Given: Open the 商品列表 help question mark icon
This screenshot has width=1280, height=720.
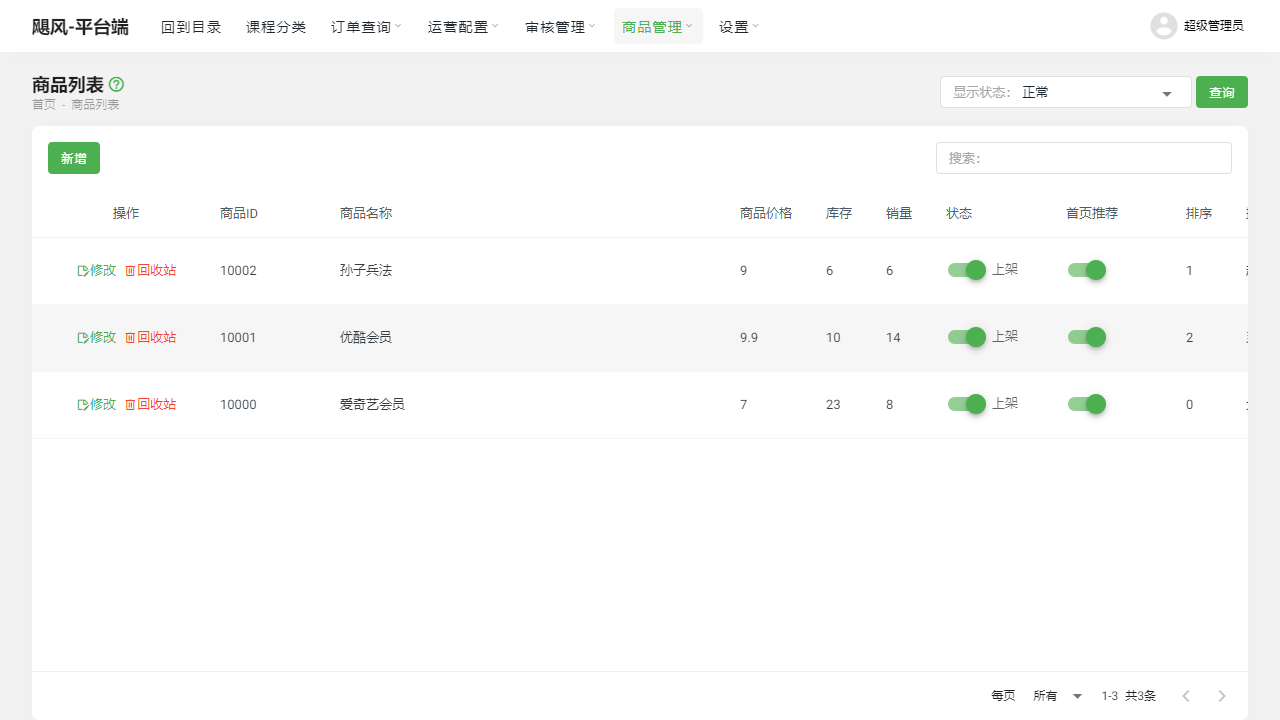Looking at the screenshot, I should (117, 85).
